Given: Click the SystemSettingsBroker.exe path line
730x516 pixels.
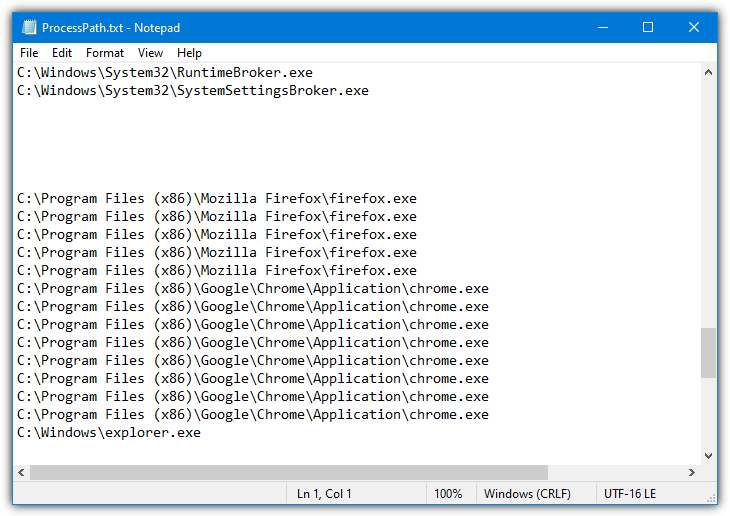Looking at the screenshot, I should tap(193, 91).
